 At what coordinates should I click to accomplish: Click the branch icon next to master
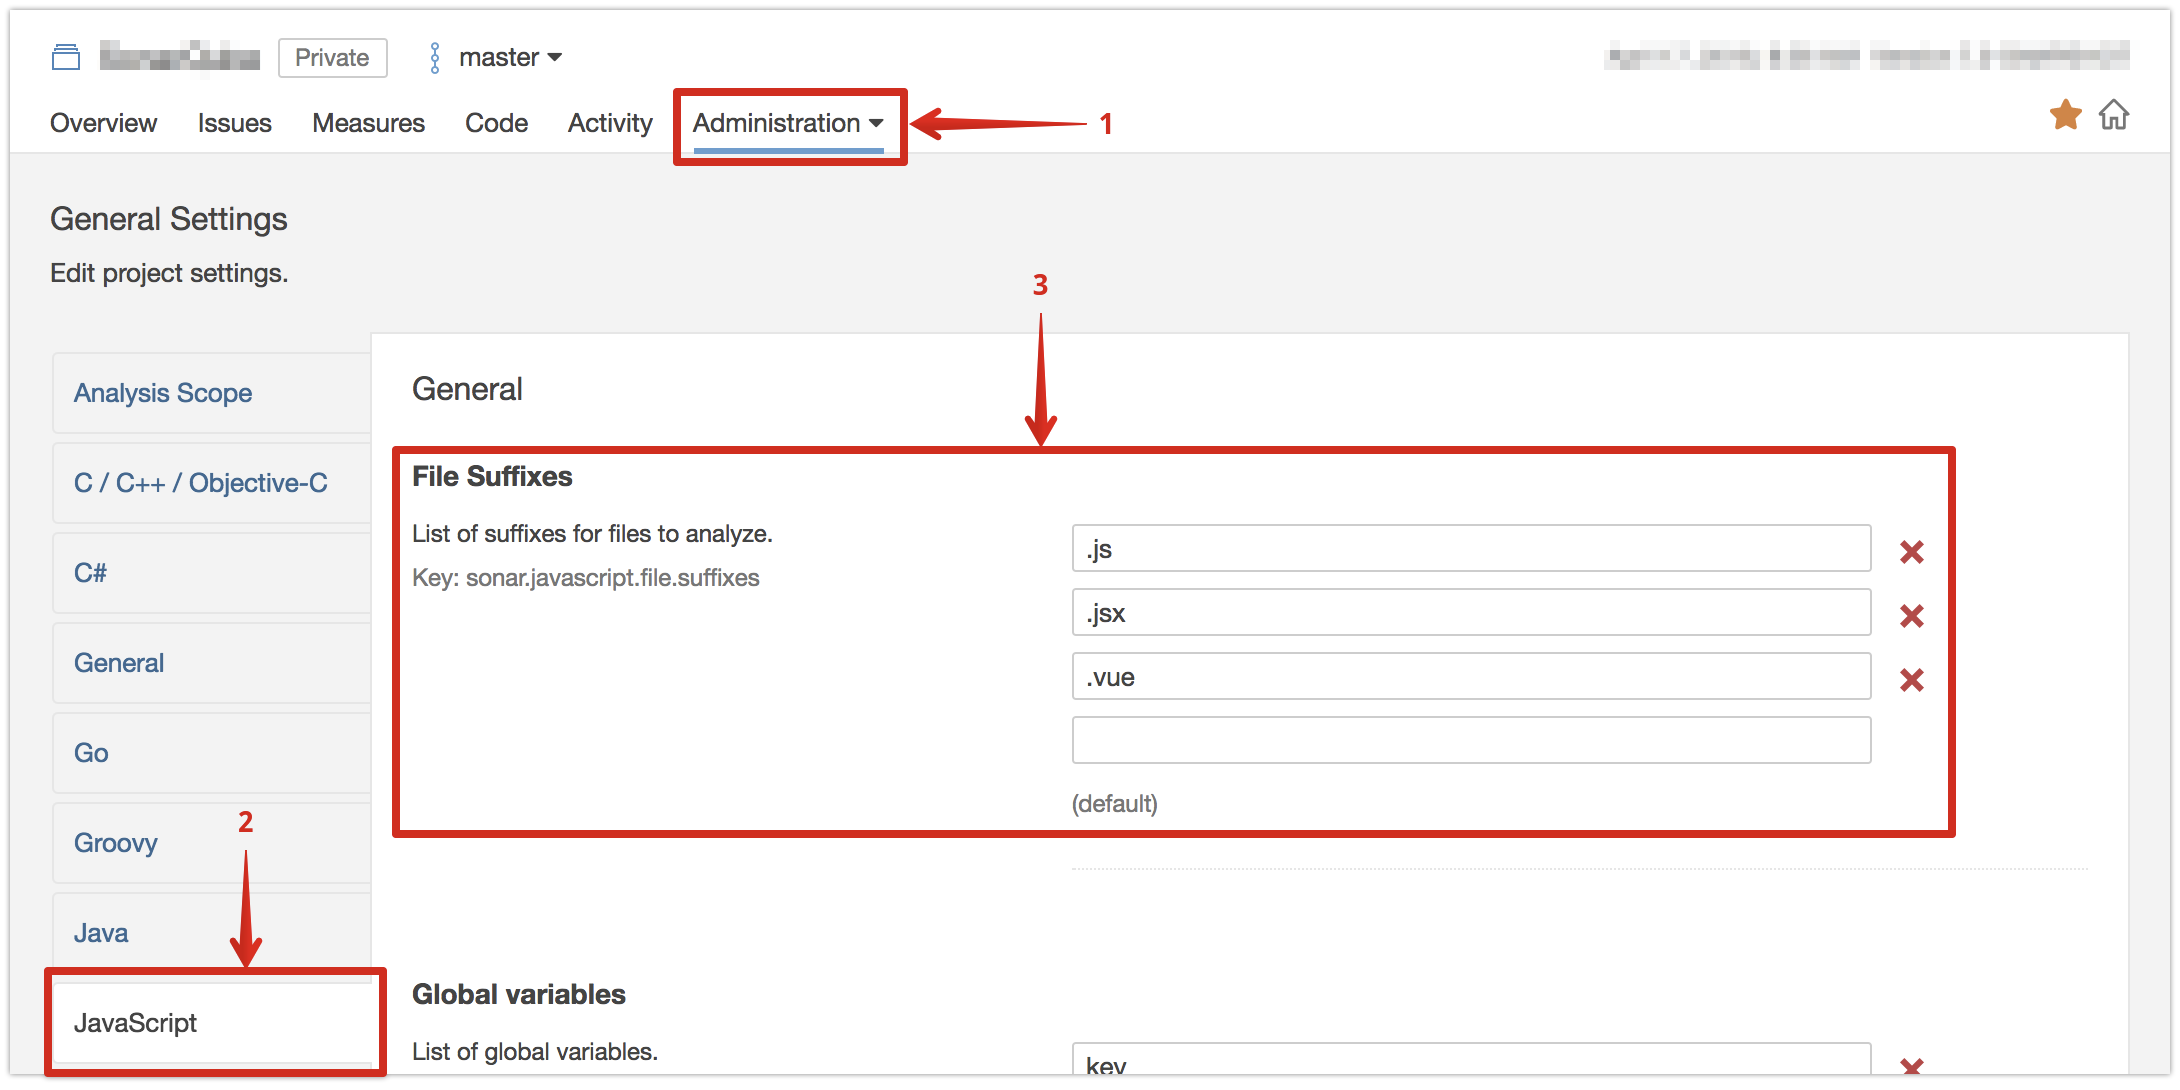(435, 58)
